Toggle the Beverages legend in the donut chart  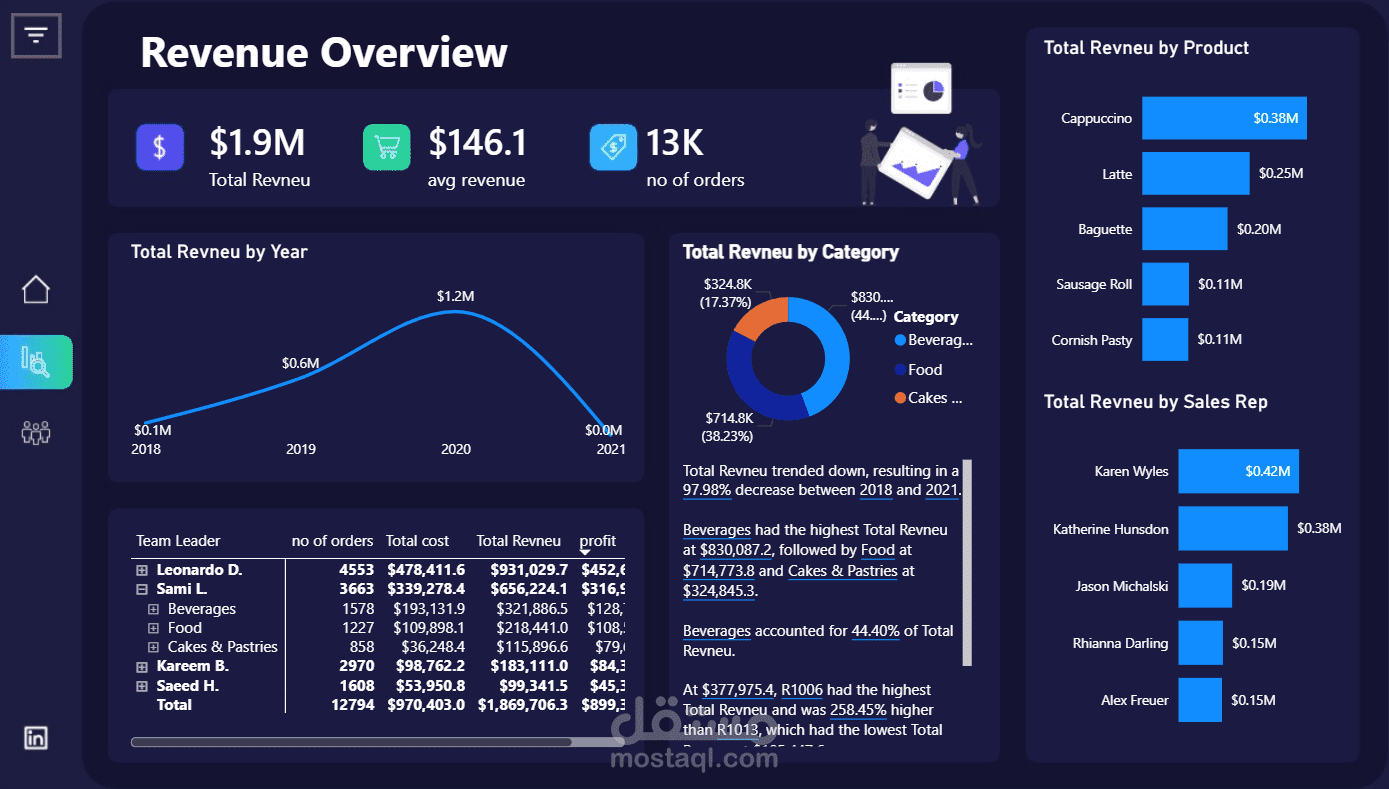(x=933, y=340)
